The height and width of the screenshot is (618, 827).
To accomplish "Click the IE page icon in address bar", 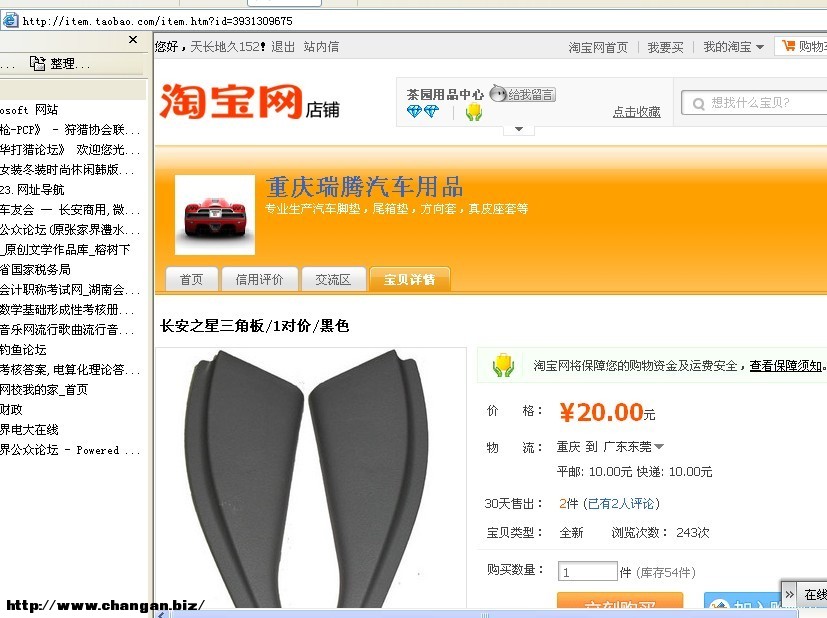I will point(10,21).
